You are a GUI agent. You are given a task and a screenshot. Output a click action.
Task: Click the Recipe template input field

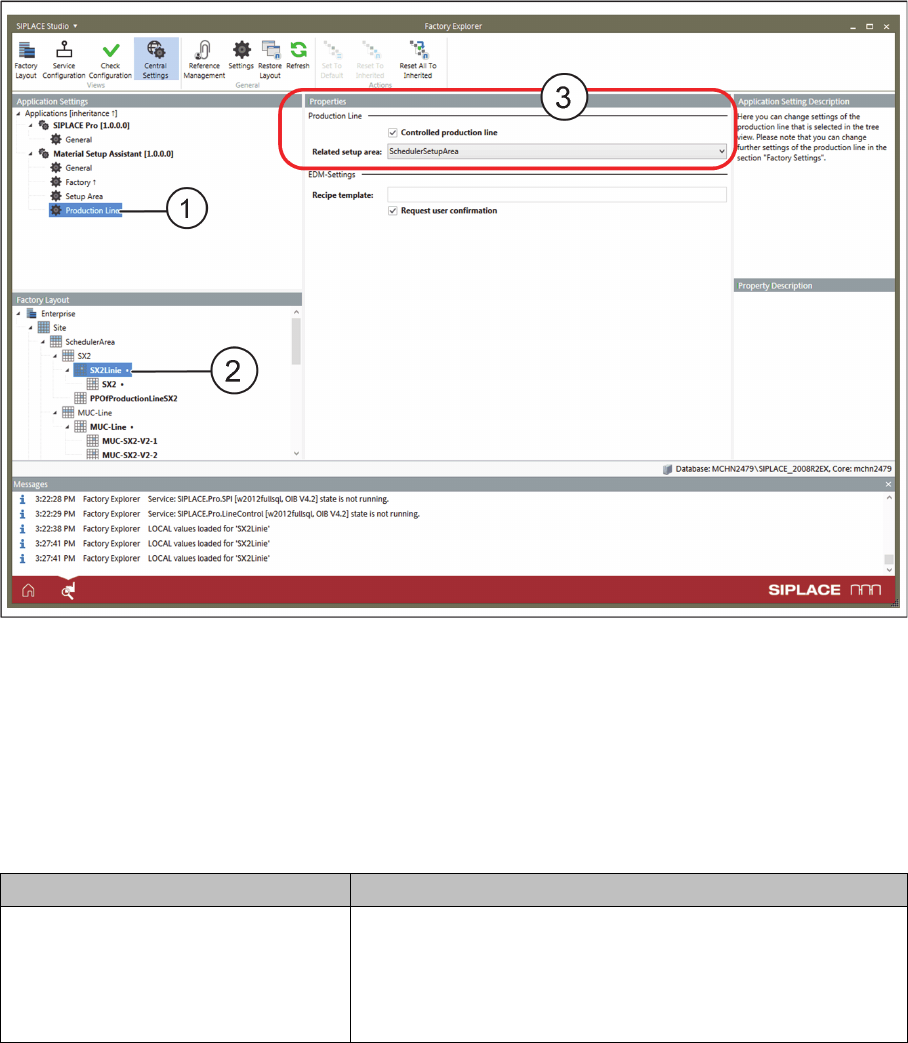pos(557,195)
